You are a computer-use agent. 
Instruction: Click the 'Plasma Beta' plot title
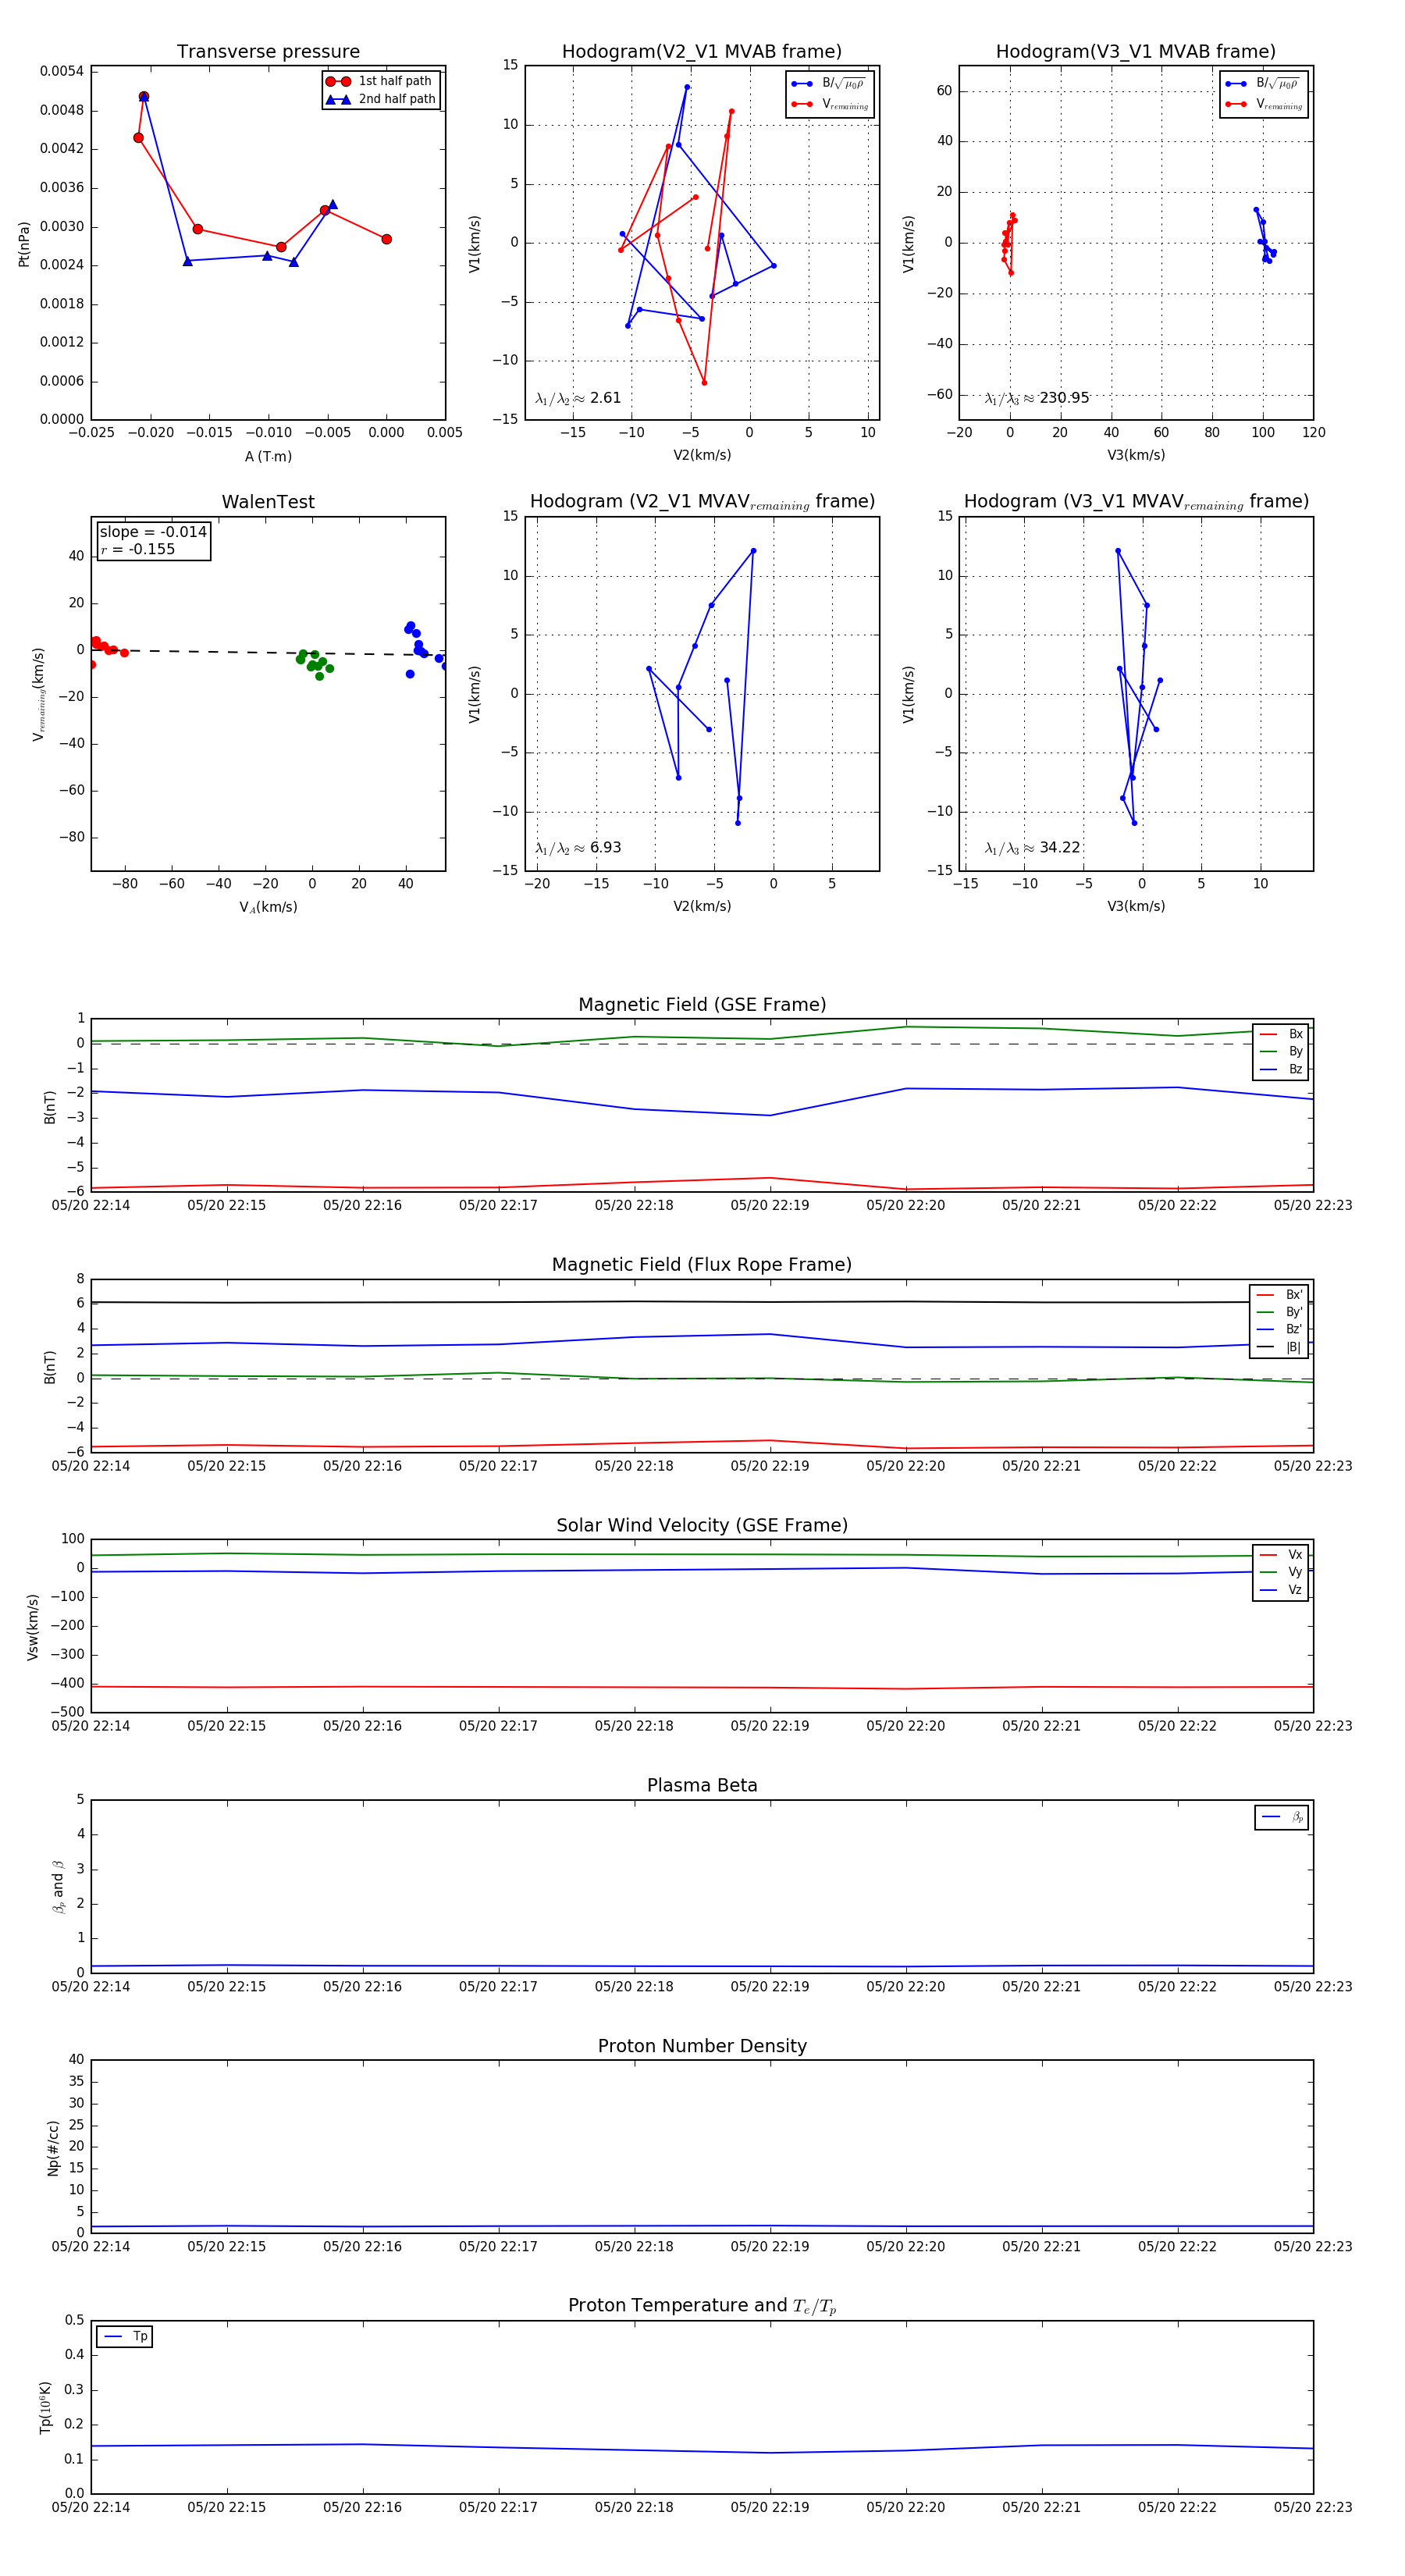coord(702,1786)
